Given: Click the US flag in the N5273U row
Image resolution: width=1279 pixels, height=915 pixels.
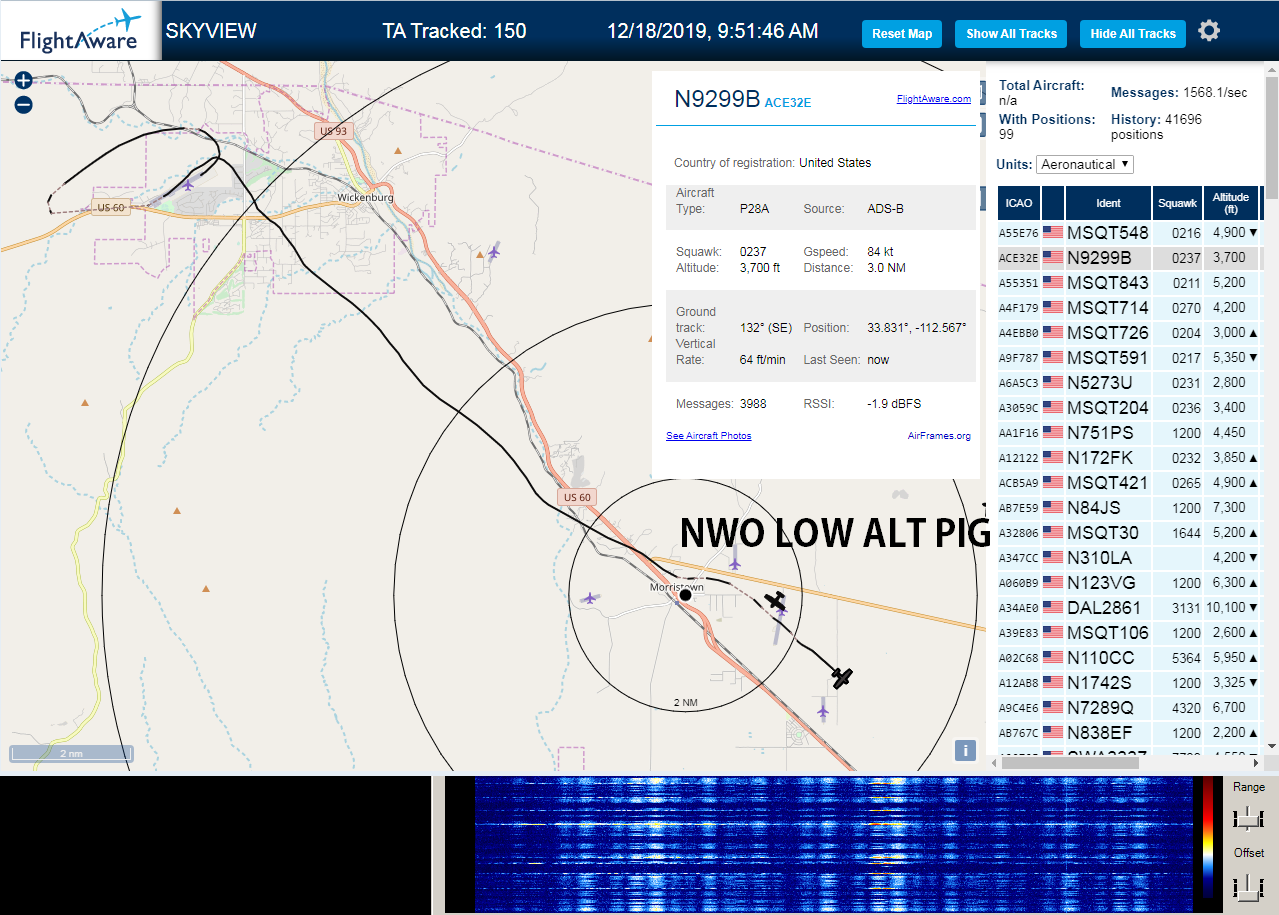Looking at the screenshot, I should [1053, 382].
